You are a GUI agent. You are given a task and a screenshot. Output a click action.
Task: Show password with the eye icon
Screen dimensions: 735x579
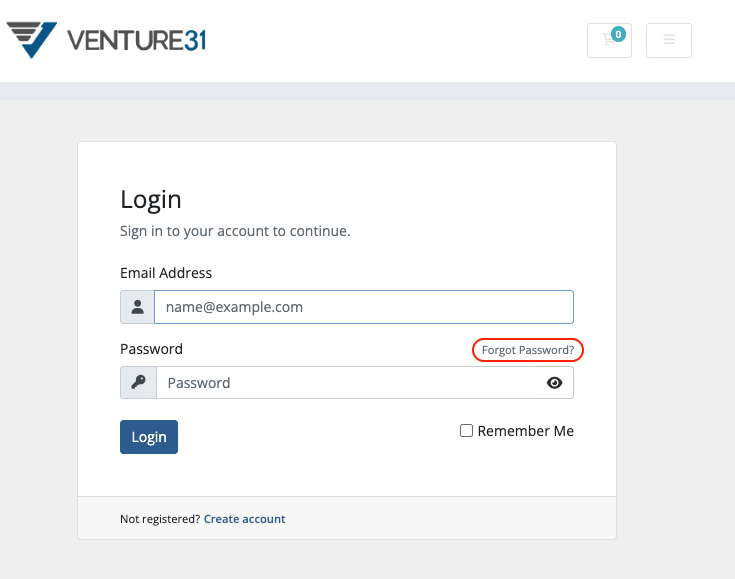(x=555, y=383)
